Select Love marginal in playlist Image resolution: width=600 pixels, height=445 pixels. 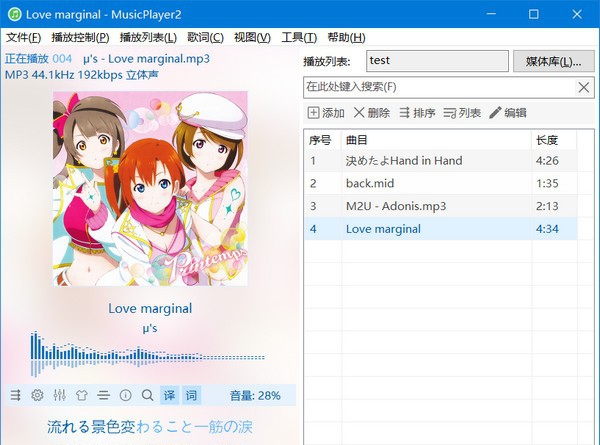point(441,229)
